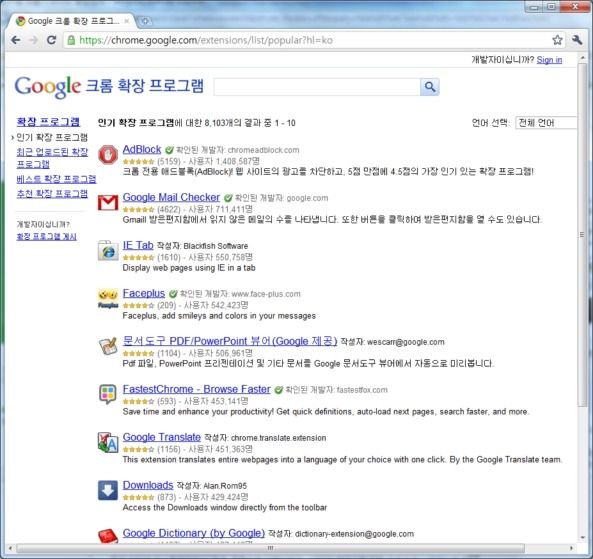Click the verified checkmark beside FastestChrome

pyautogui.click(x=278, y=390)
